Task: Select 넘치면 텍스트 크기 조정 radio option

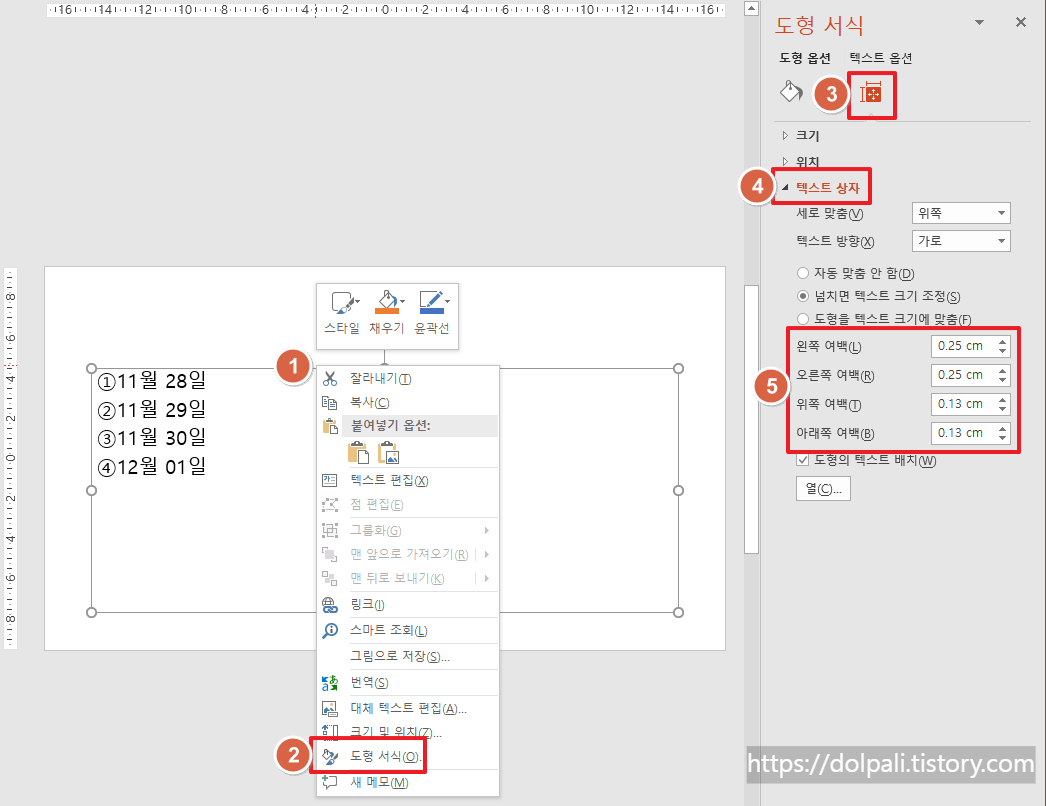Action: (803, 296)
